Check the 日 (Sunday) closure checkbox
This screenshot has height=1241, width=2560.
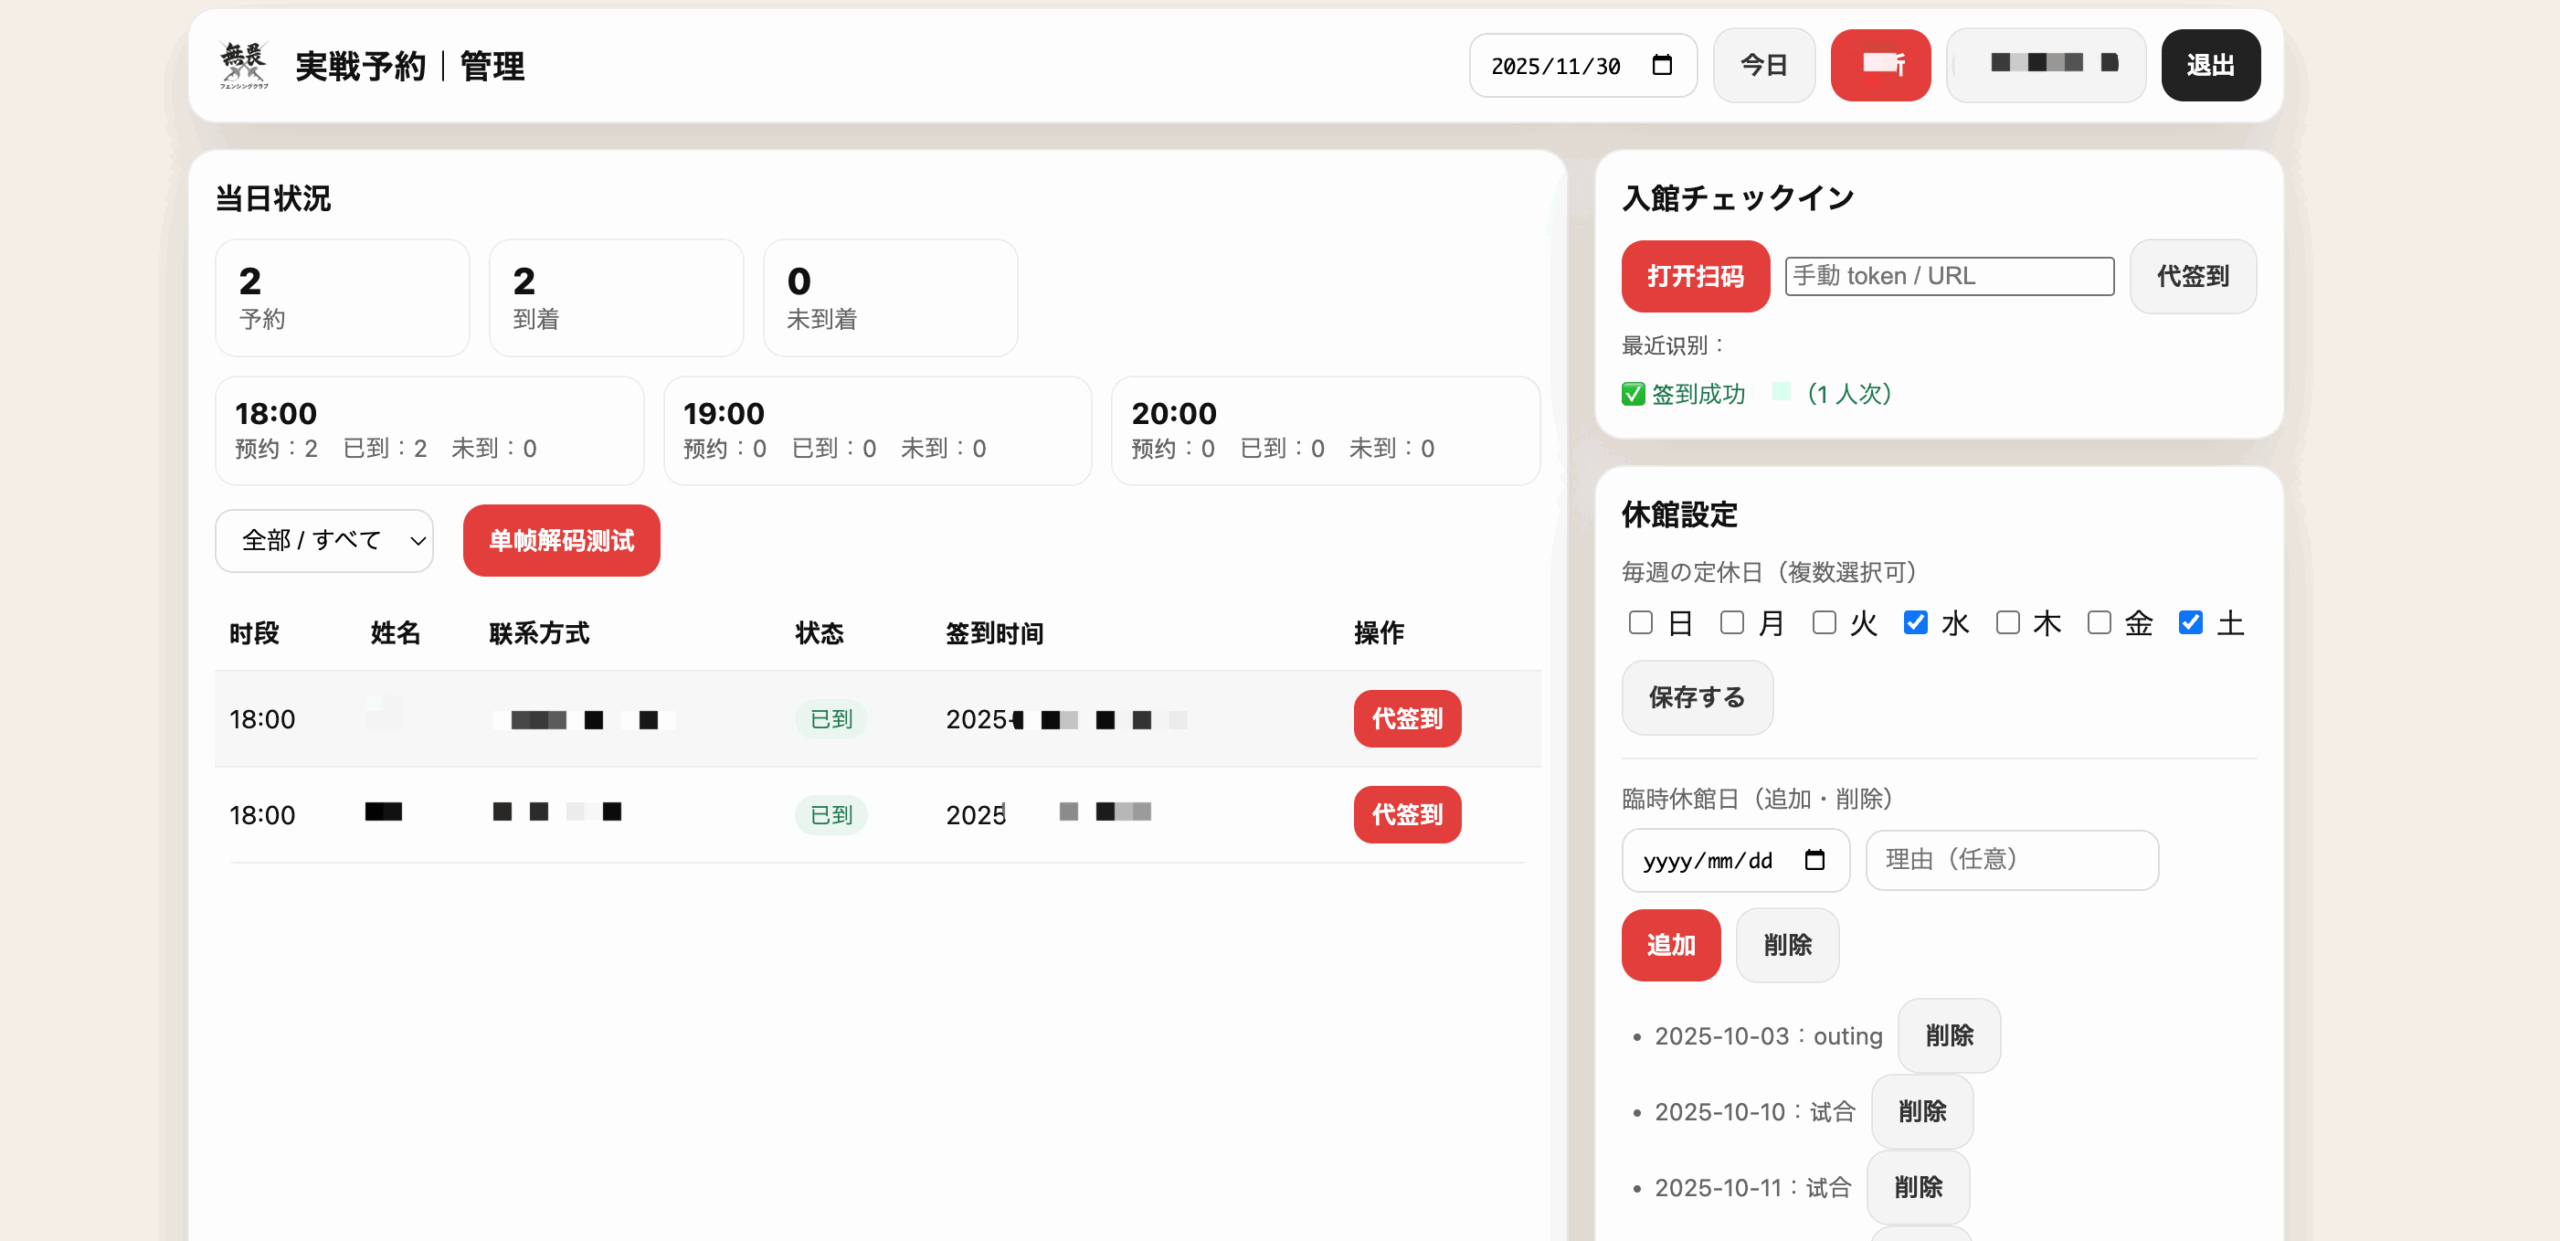(x=1640, y=622)
